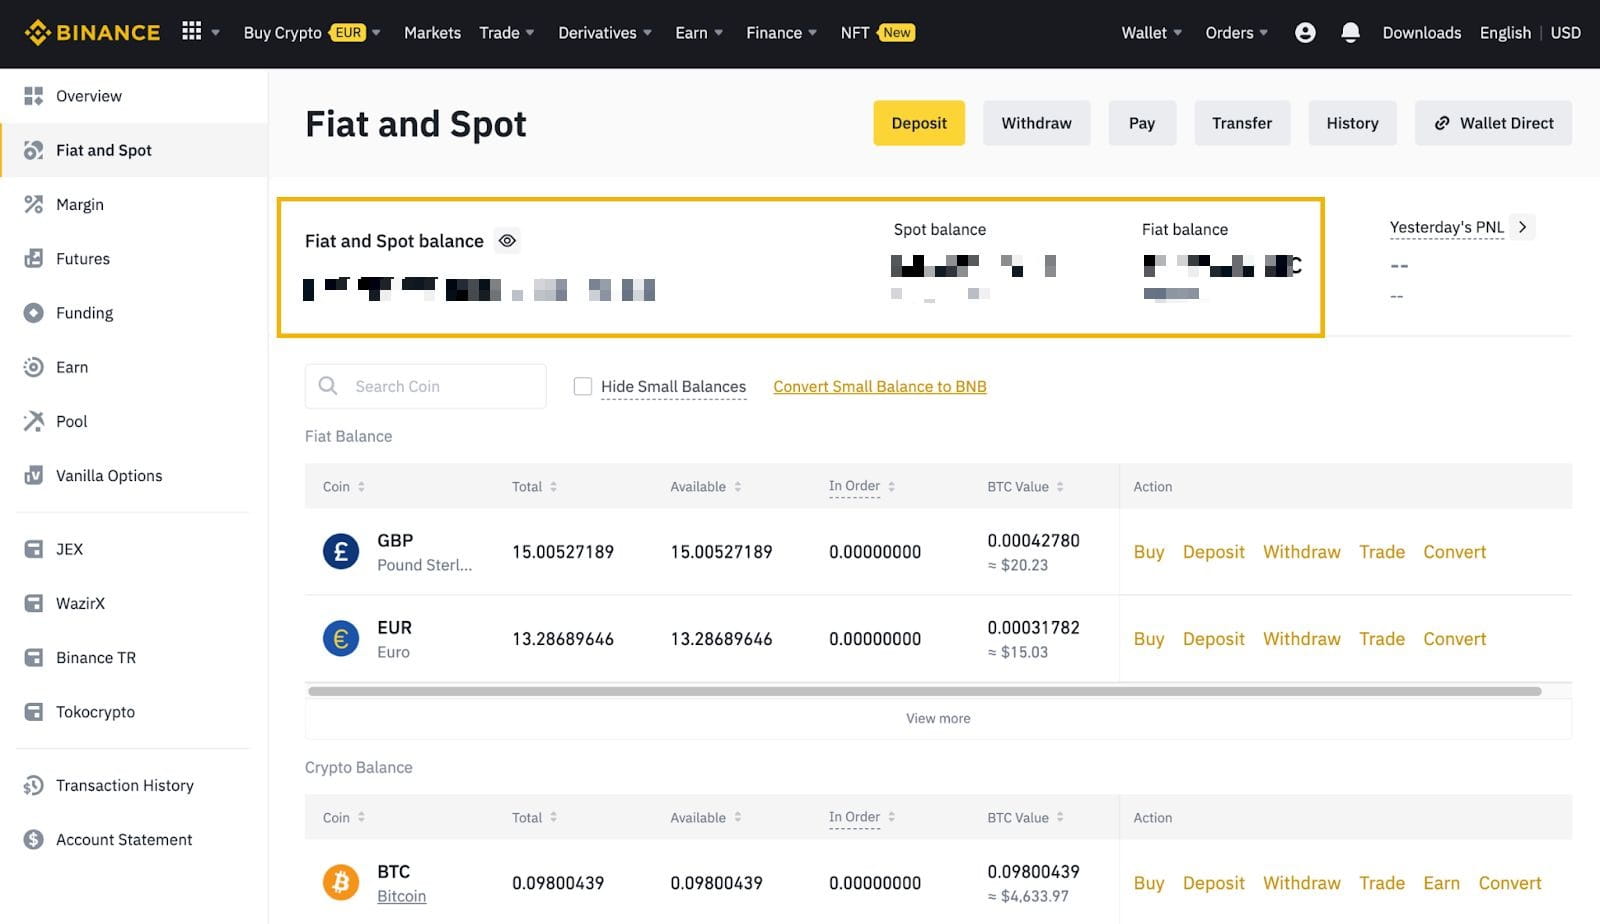This screenshot has height=924, width=1600.
Task: Select Margin in the sidebar
Action: 80,205
